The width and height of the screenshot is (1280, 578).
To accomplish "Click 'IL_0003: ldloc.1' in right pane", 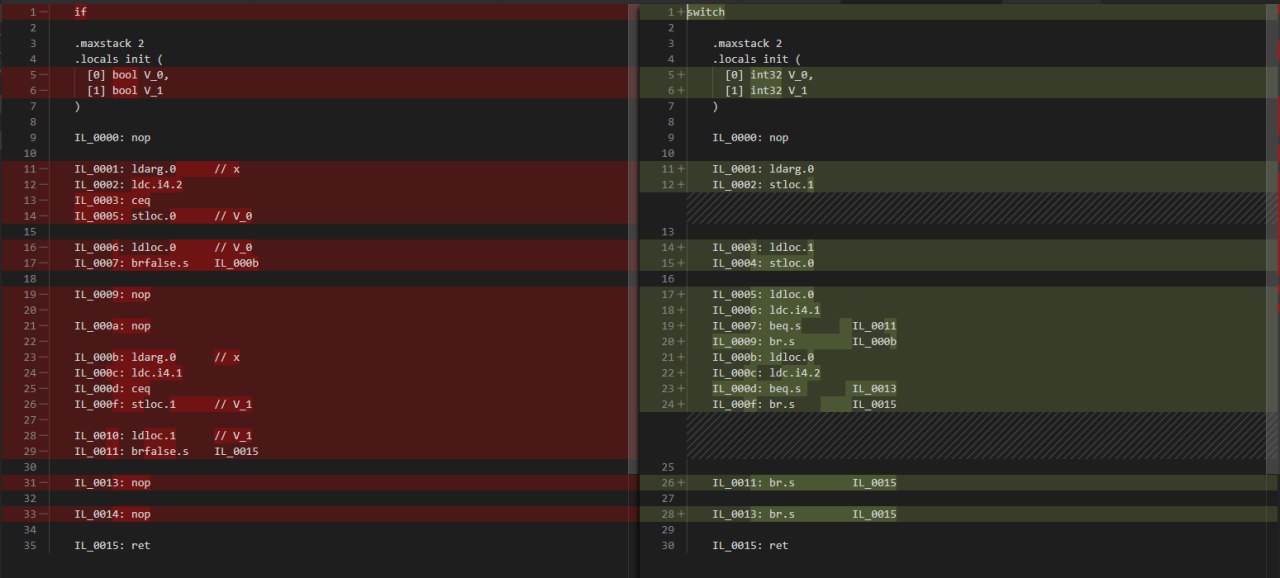I will click(763, 247).
